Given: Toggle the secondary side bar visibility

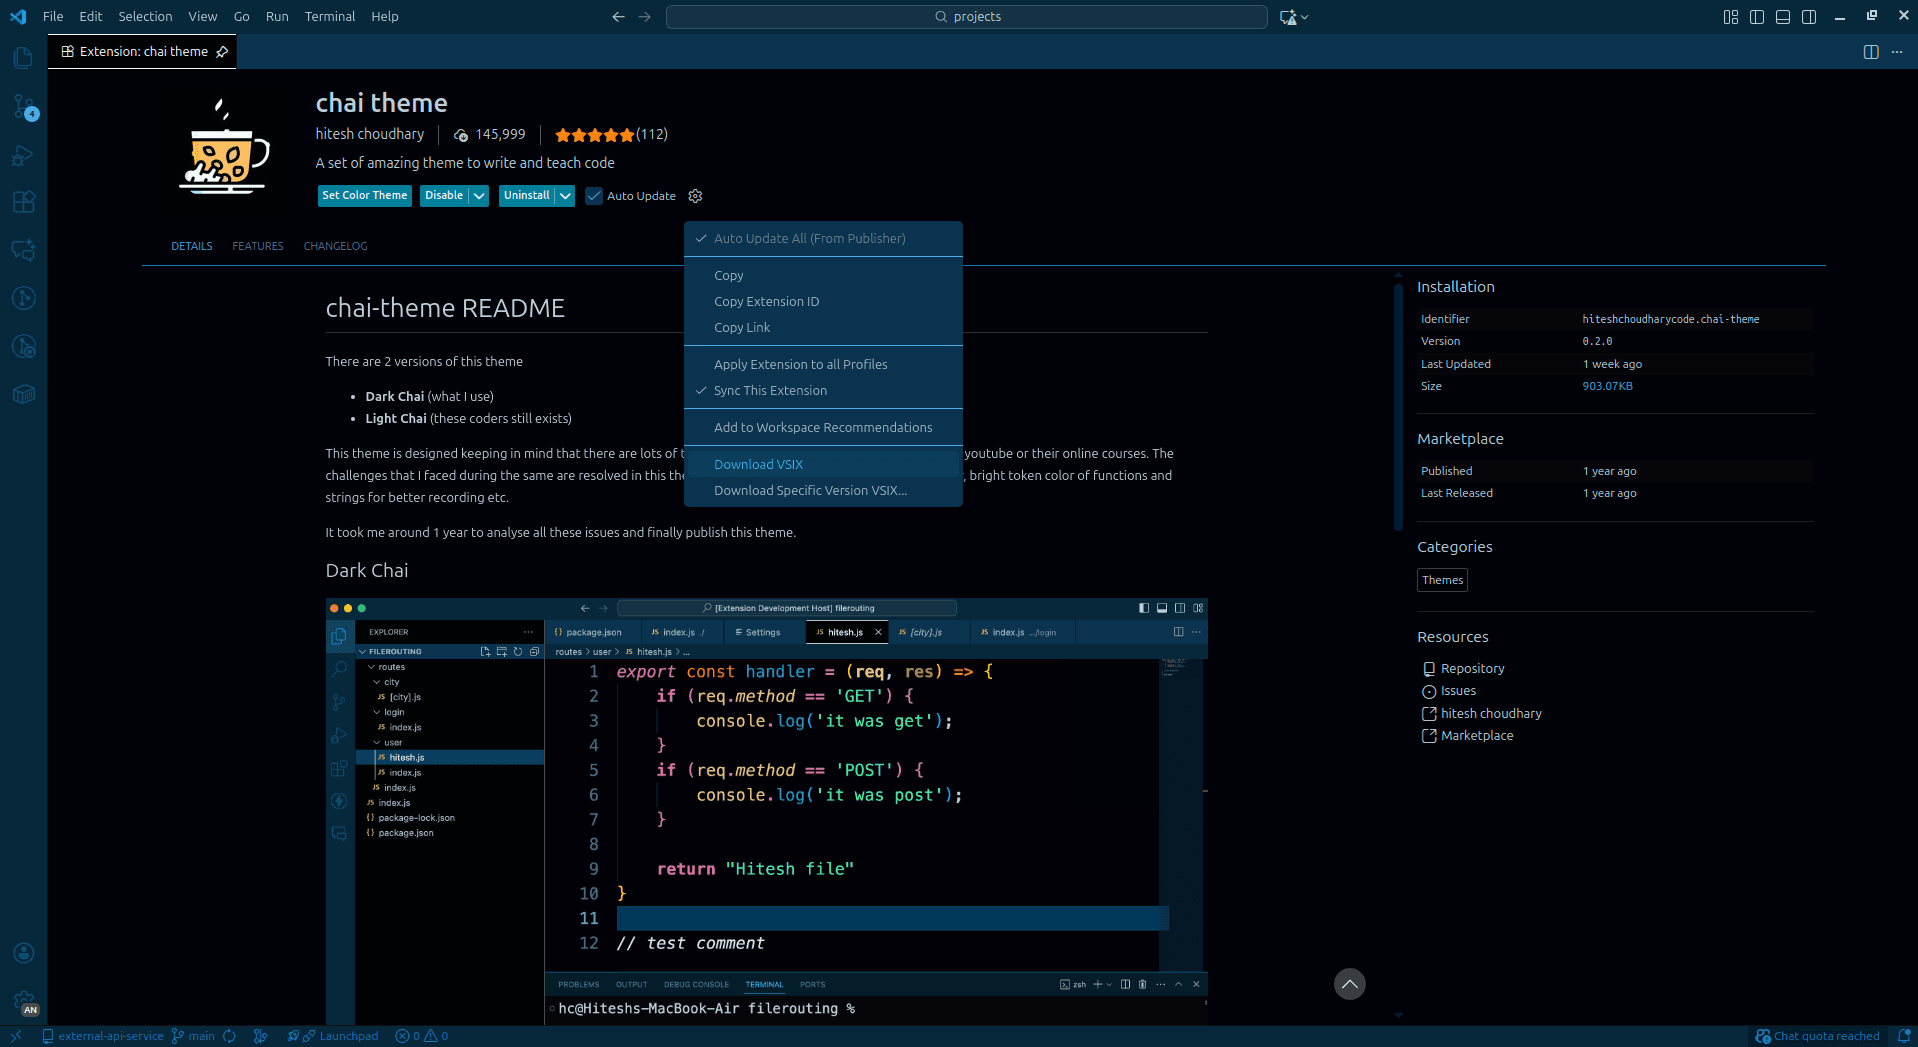Looking at the screenshot, I should click(1809, 17).
